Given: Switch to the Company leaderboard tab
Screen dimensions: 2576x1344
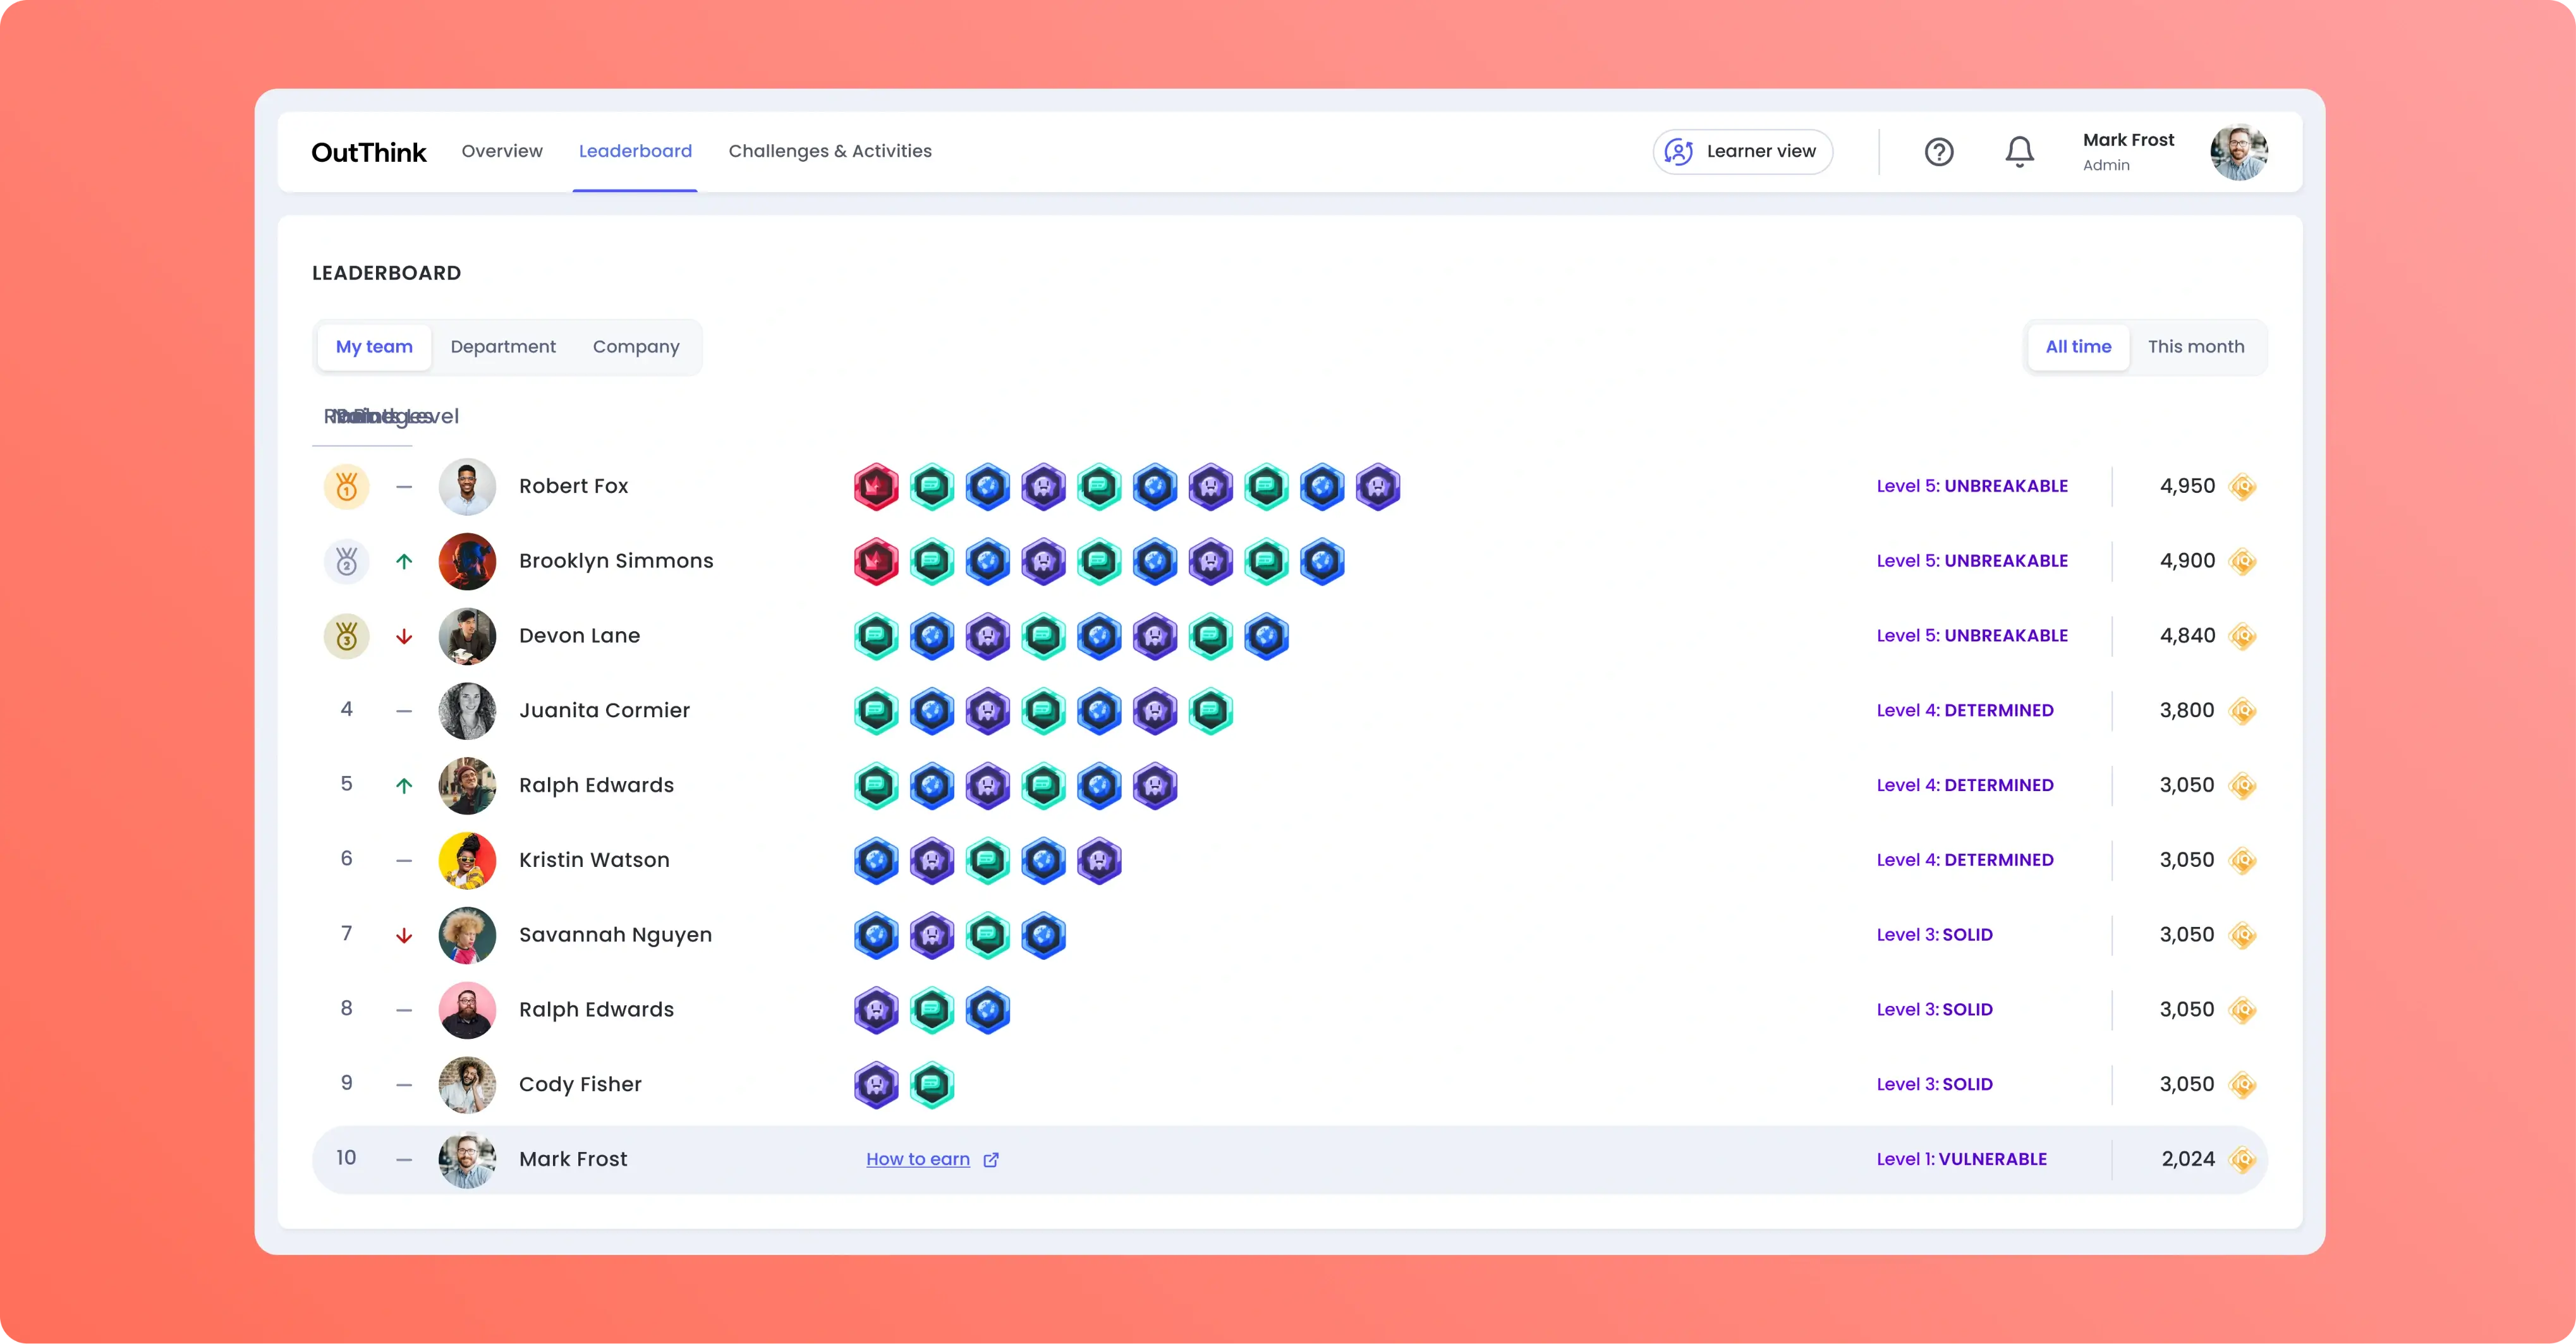Looking at the screenshot, I should click(x=637, y=346).
